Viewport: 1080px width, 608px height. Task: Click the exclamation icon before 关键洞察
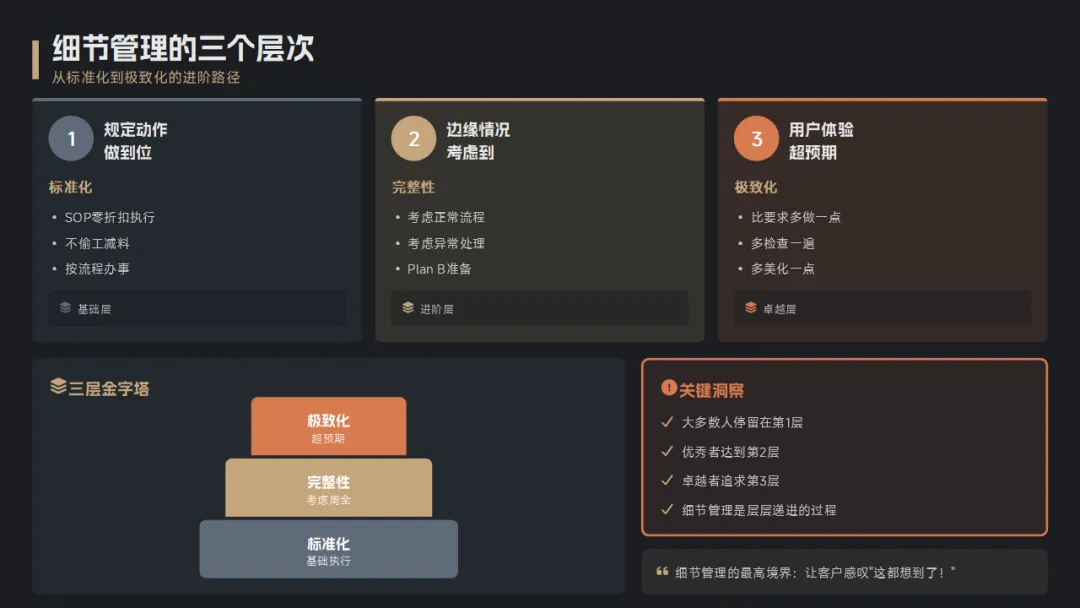pyautogui.click(x=669, y=388)
